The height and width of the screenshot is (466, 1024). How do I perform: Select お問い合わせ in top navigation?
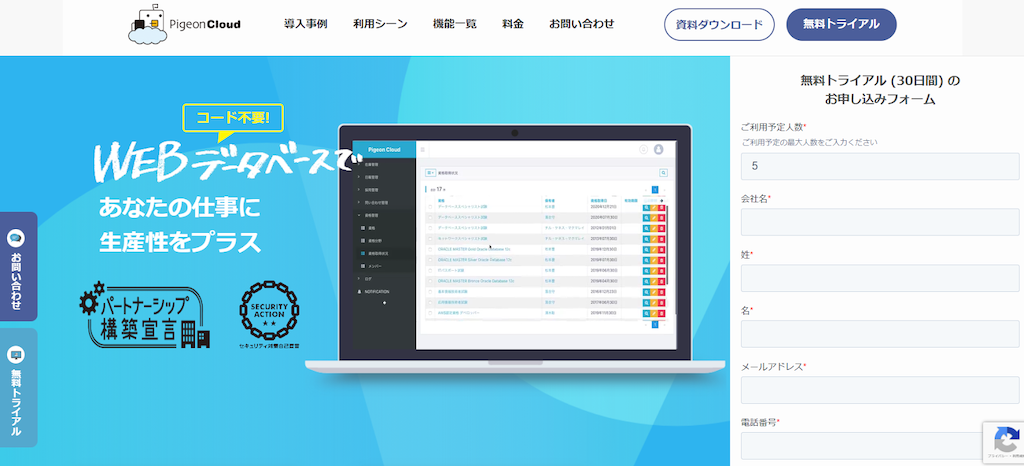[581, 24]
